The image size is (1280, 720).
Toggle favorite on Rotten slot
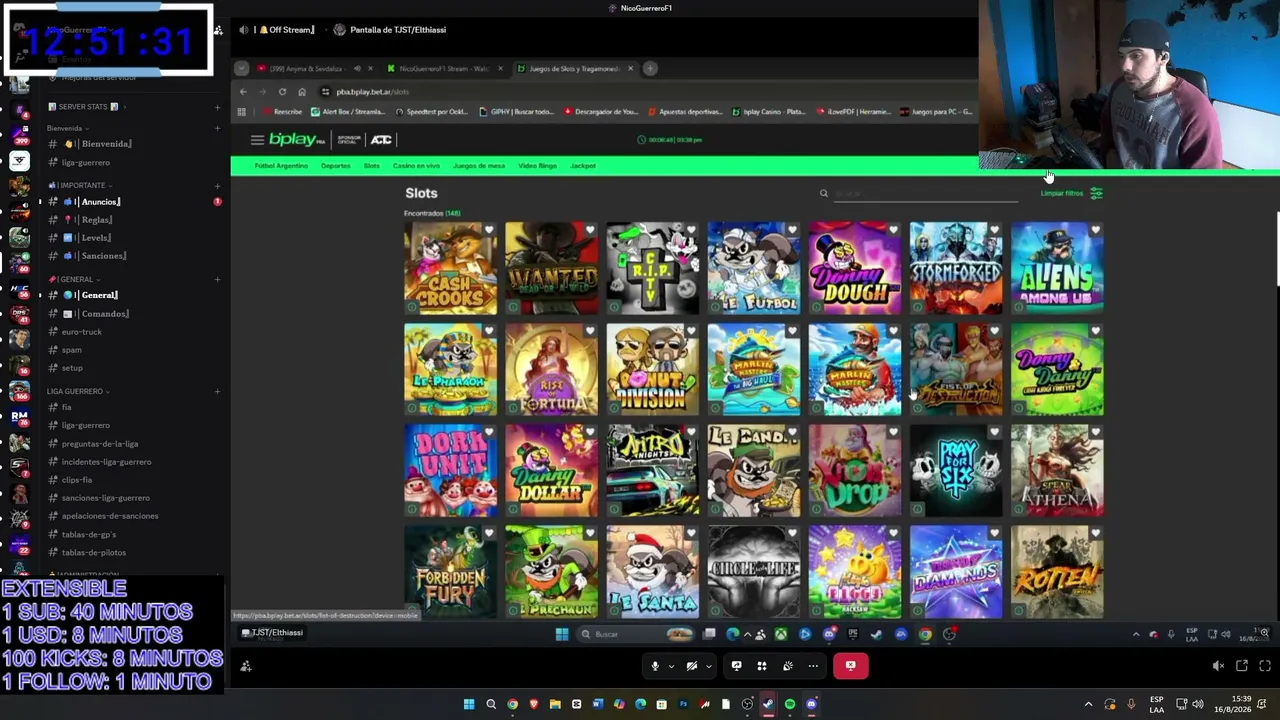click(x=1095, y=534)
